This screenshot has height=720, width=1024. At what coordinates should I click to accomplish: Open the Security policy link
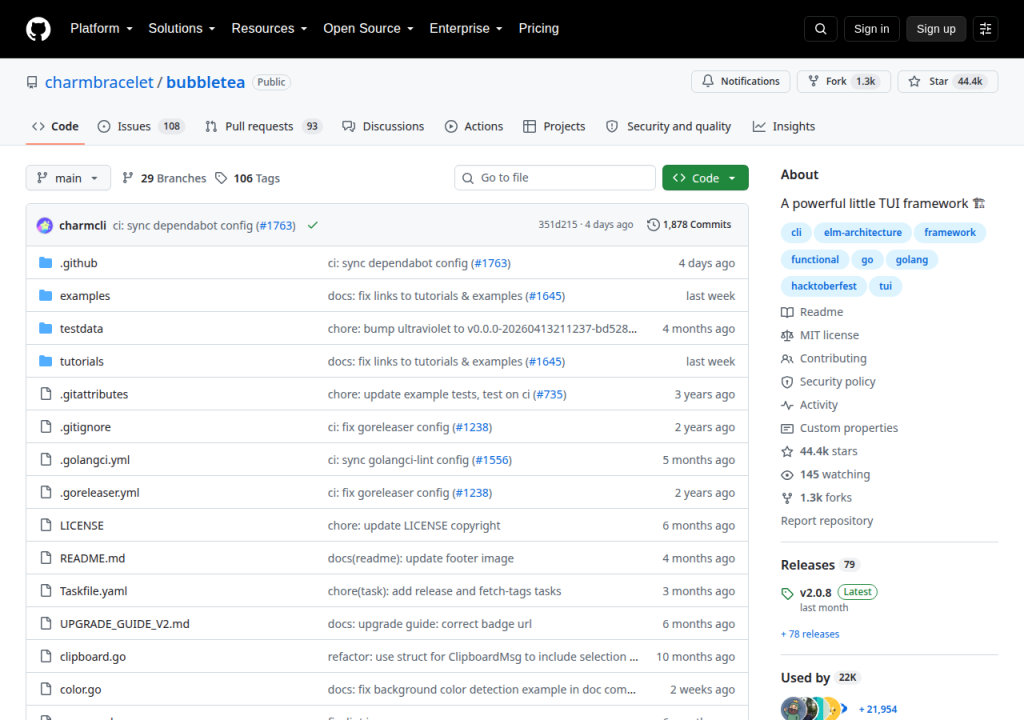coord(828,382)
